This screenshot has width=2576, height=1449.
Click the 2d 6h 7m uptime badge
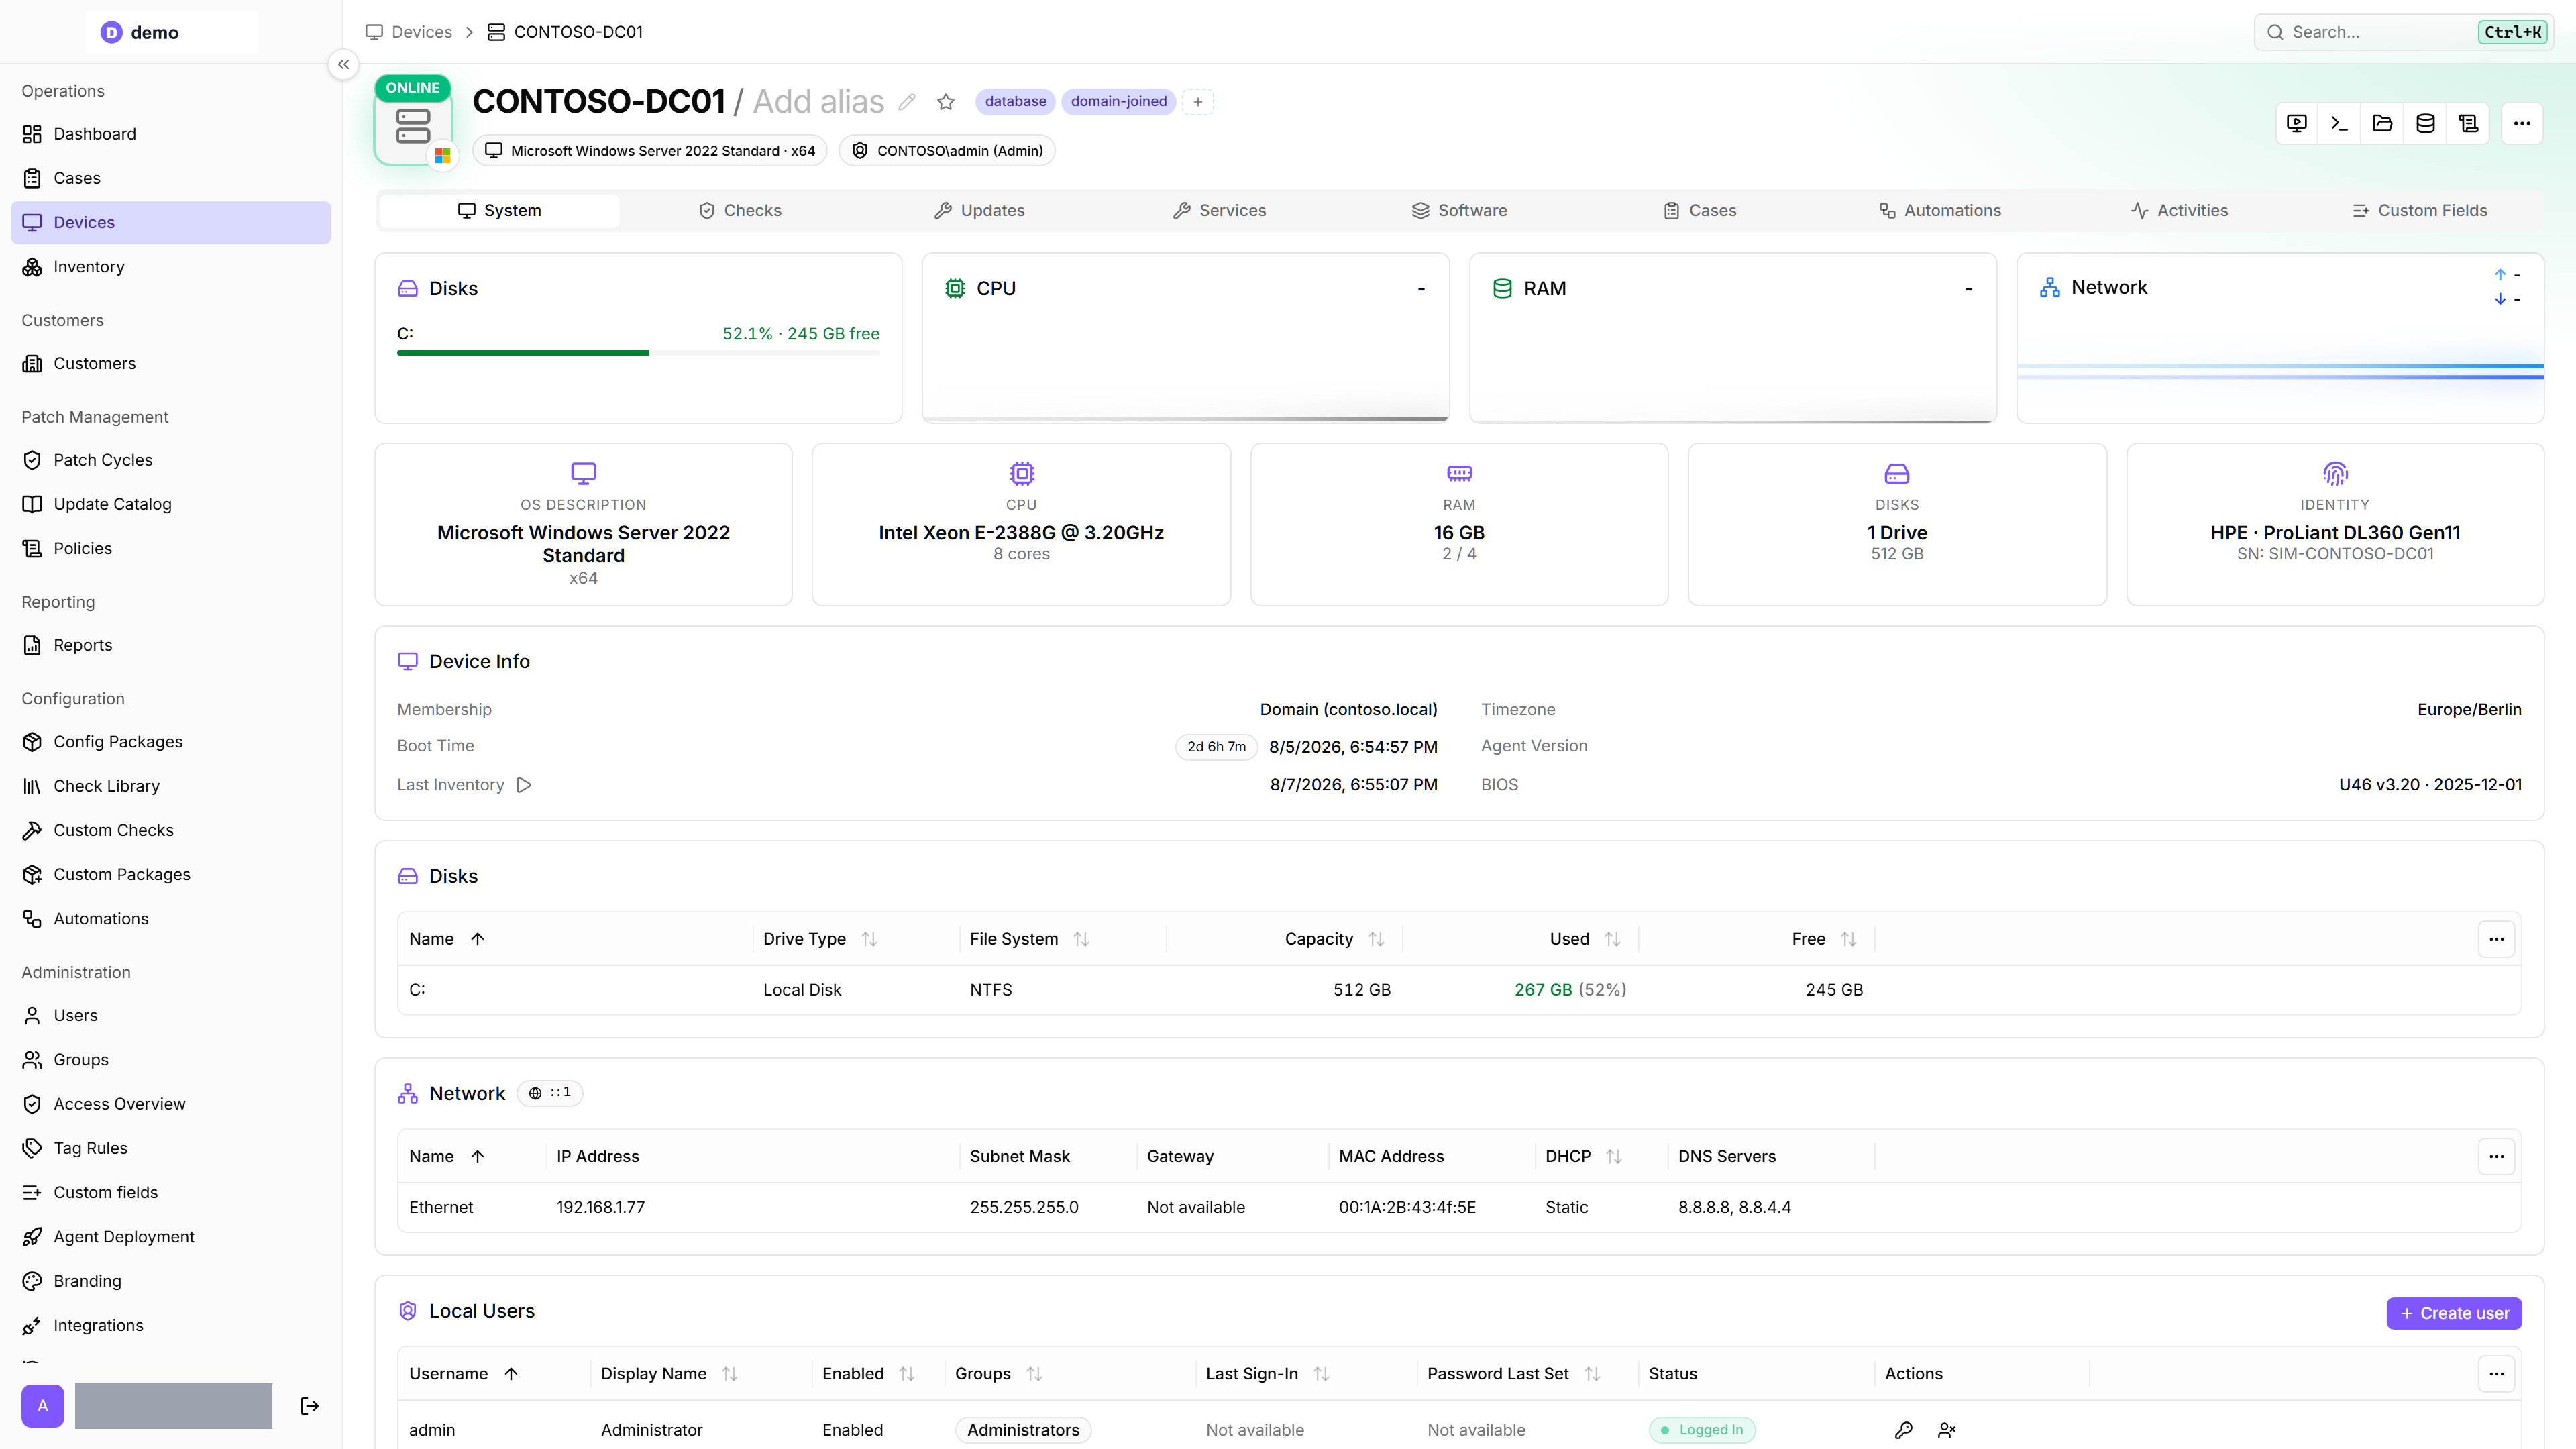(x=1216, y=747)
